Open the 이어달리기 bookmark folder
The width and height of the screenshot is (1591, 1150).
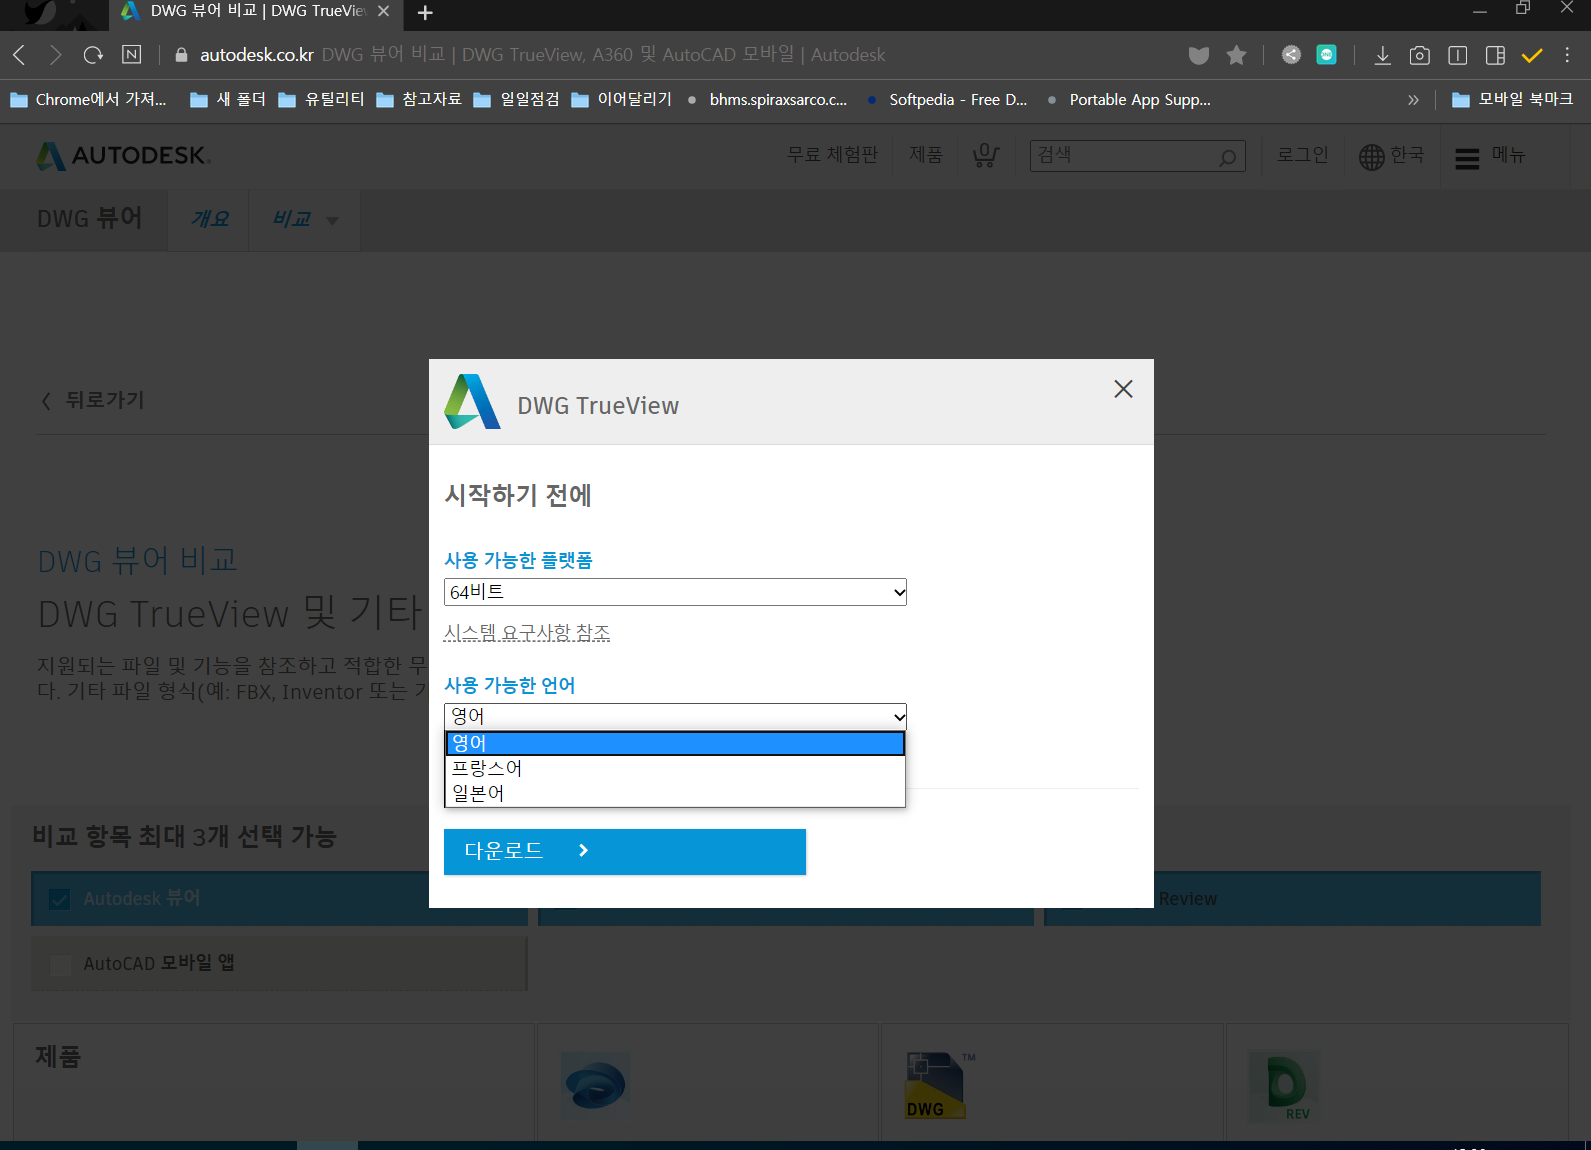click(621, 100)
